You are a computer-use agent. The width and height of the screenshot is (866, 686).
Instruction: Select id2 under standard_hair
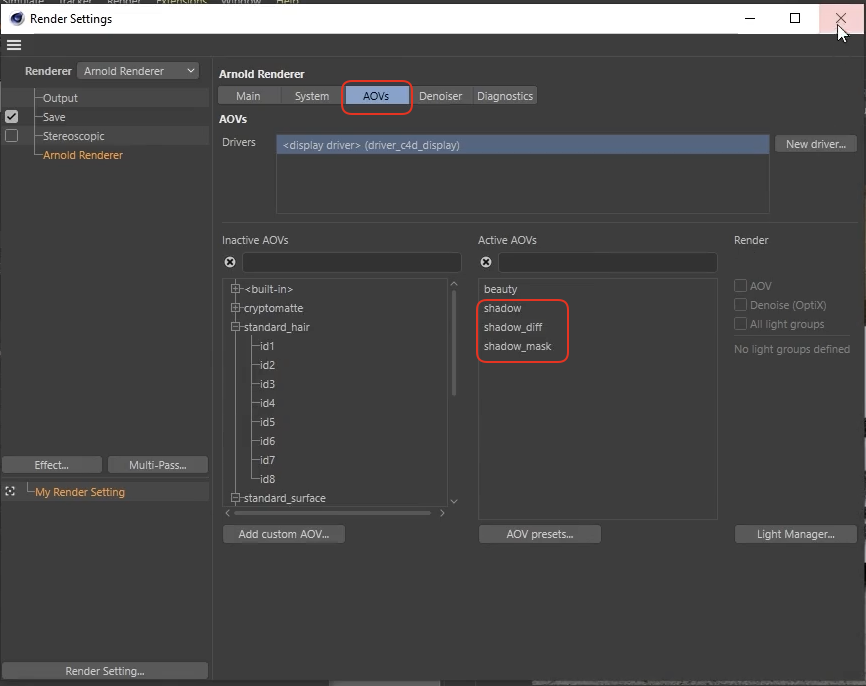tap(267, 365)
